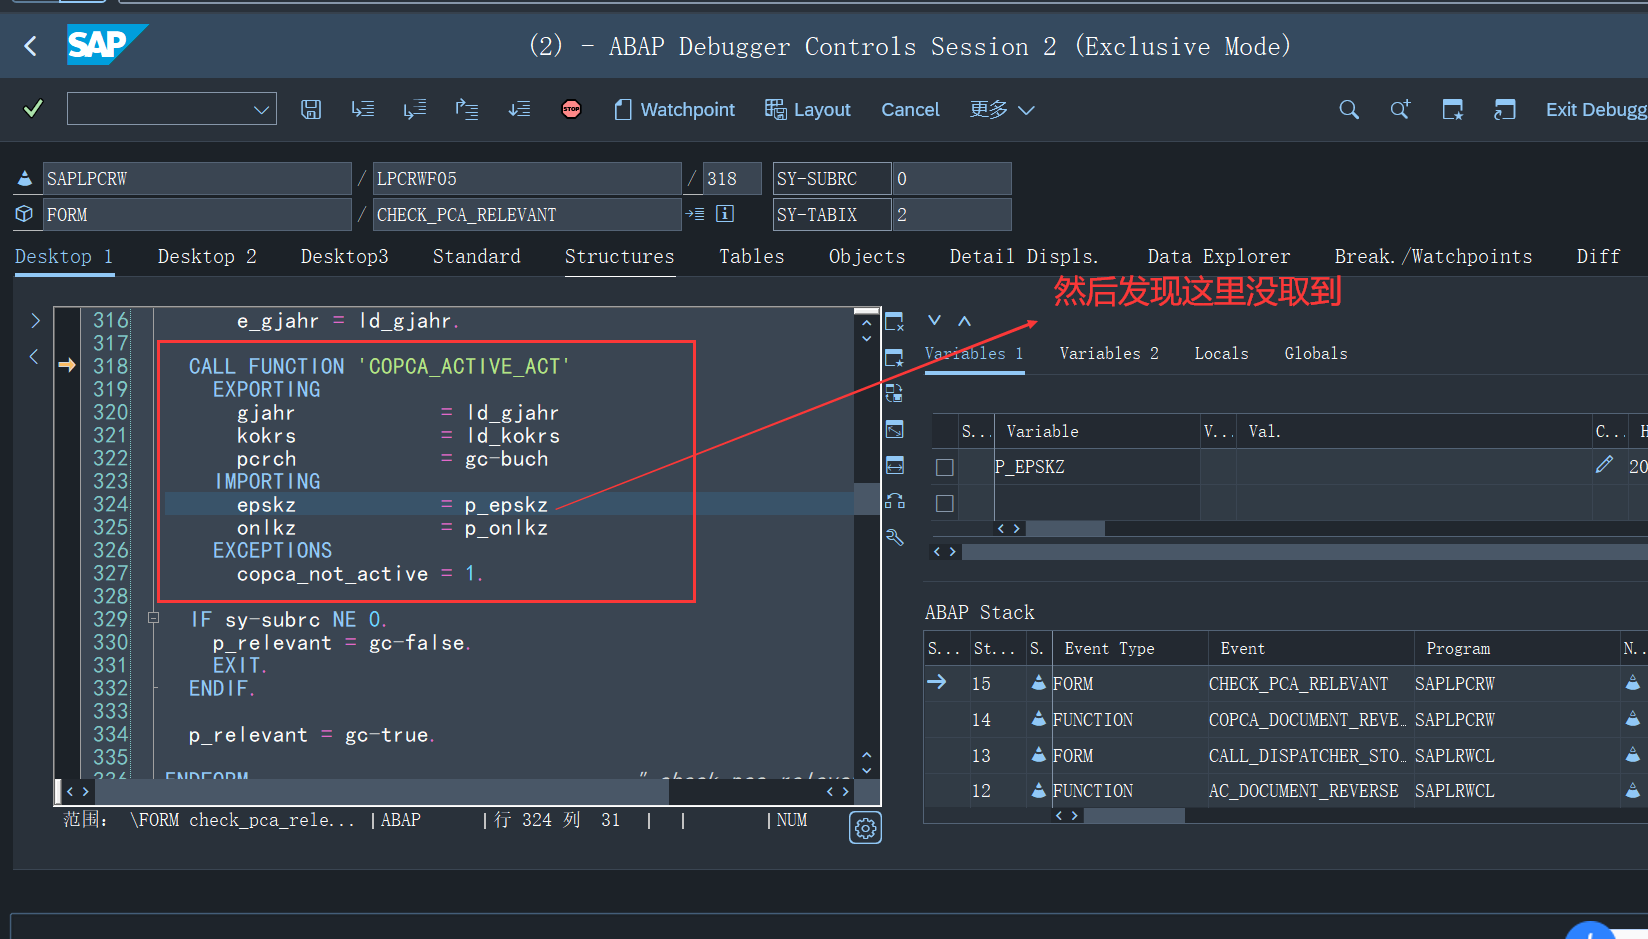Close source tool icon beside editor
Image resolution: width=1648 pixels, height=939 pixels.
coord(894,322)
